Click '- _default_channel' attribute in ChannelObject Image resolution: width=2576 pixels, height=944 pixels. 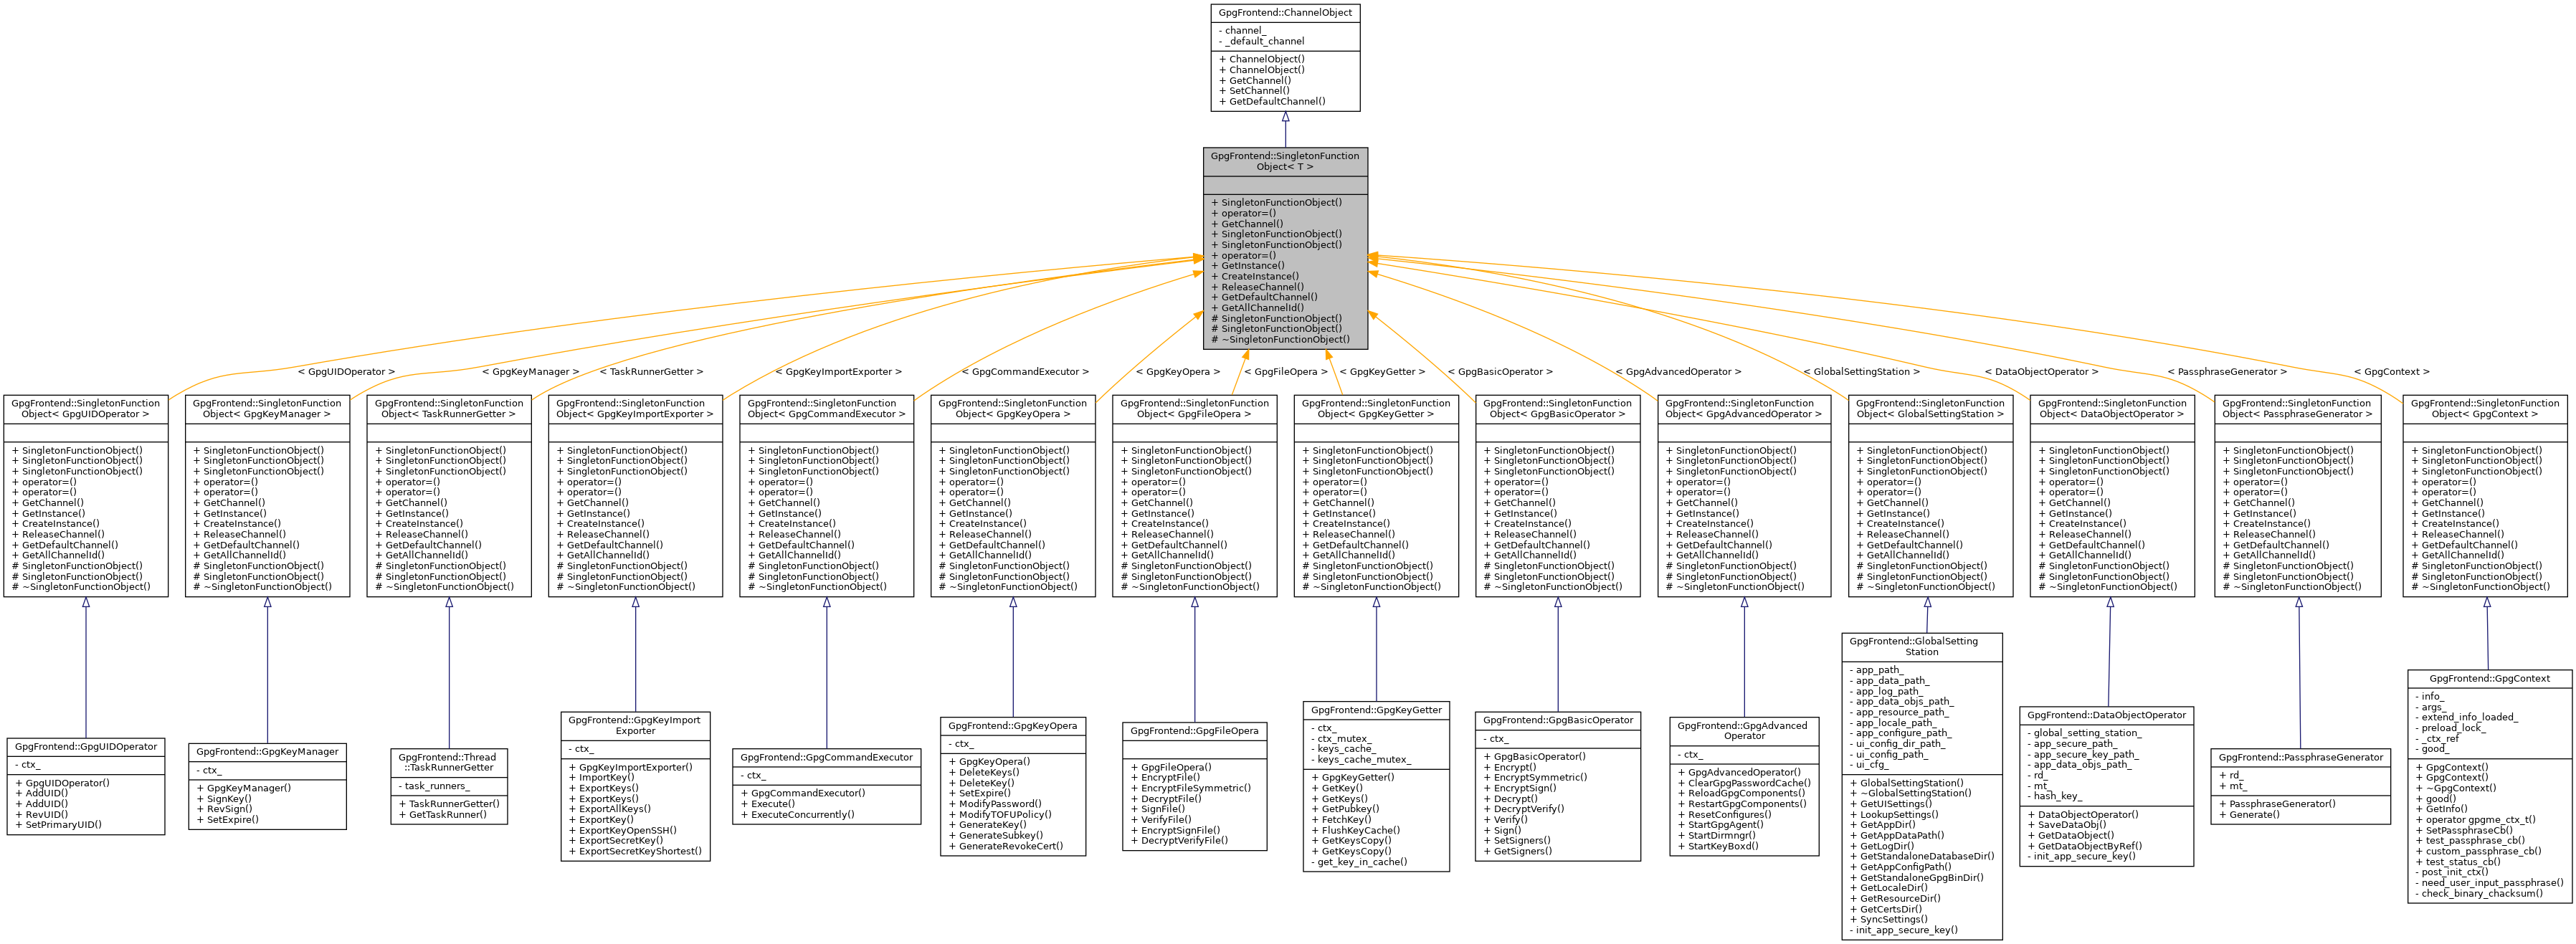pos(1261,42)
